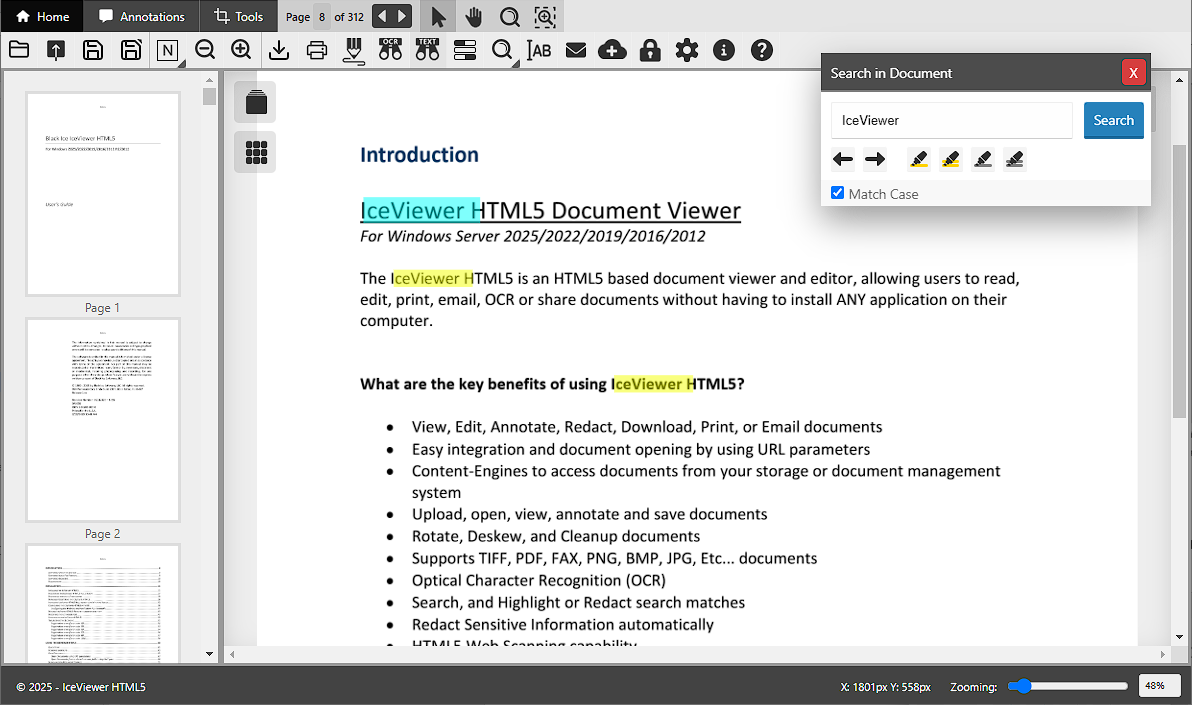Go to the previous page
This screenshot has height=705, width=1192.
[x=382, y=16]
